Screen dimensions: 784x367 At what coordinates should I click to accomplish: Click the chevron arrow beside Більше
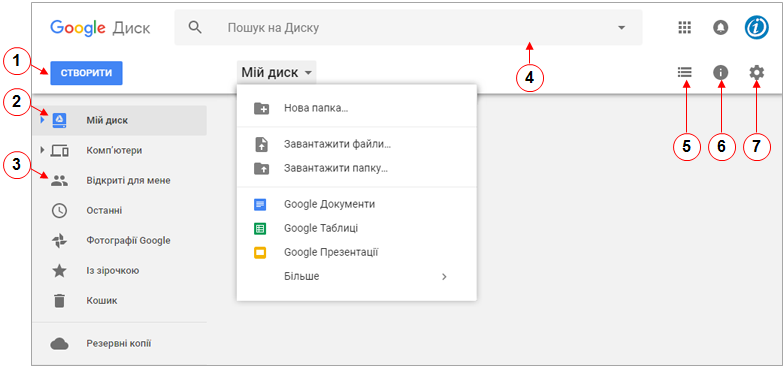coord(444,276)
